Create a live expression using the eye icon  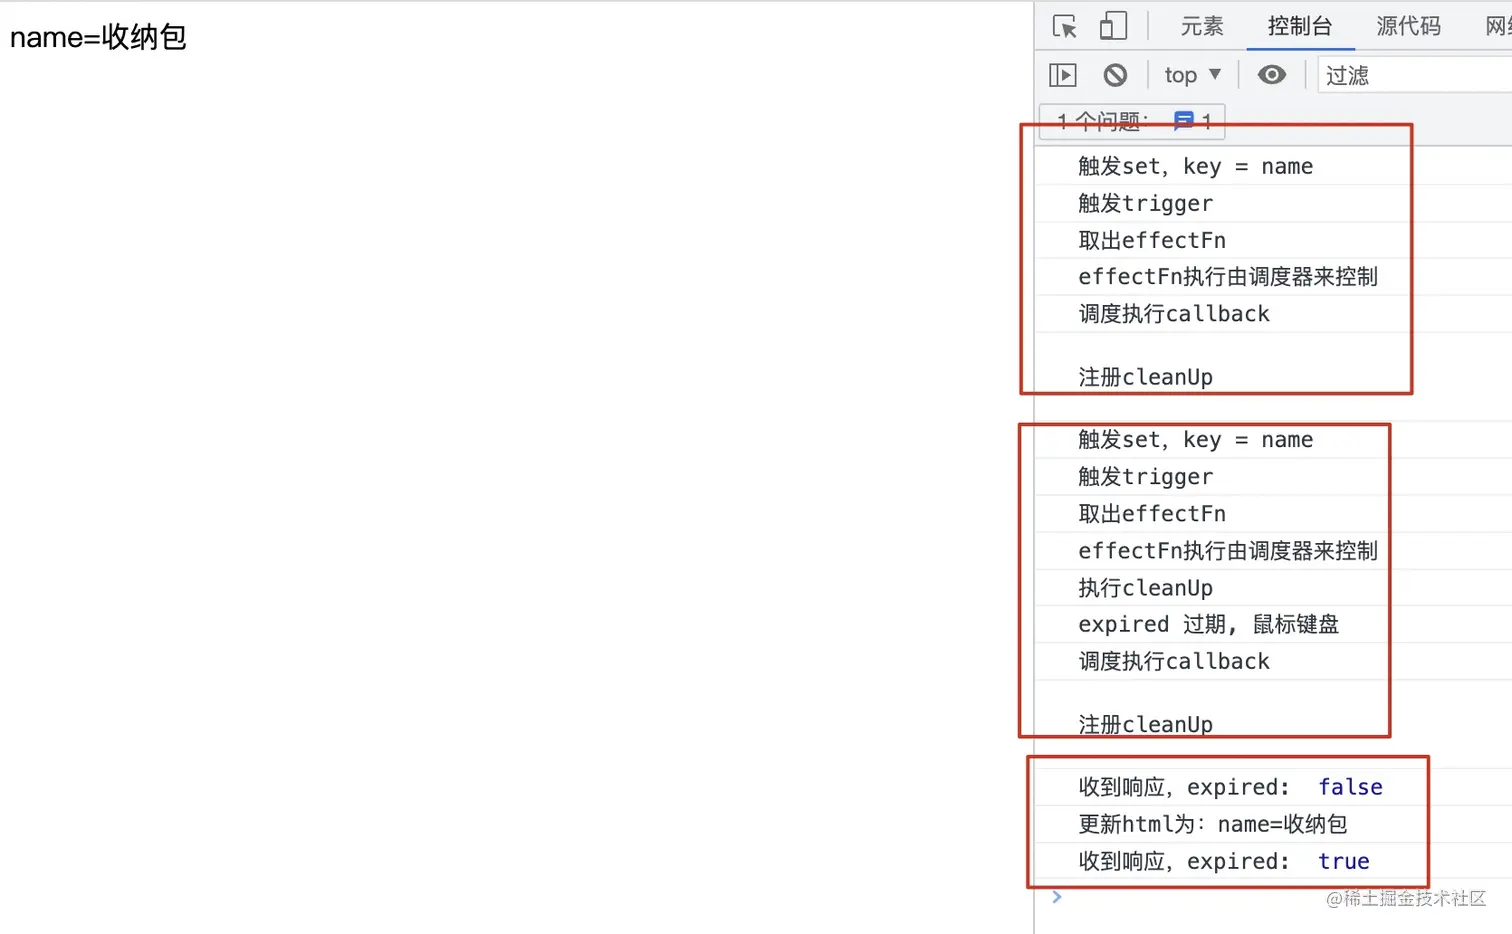[x=1271, y=74]
